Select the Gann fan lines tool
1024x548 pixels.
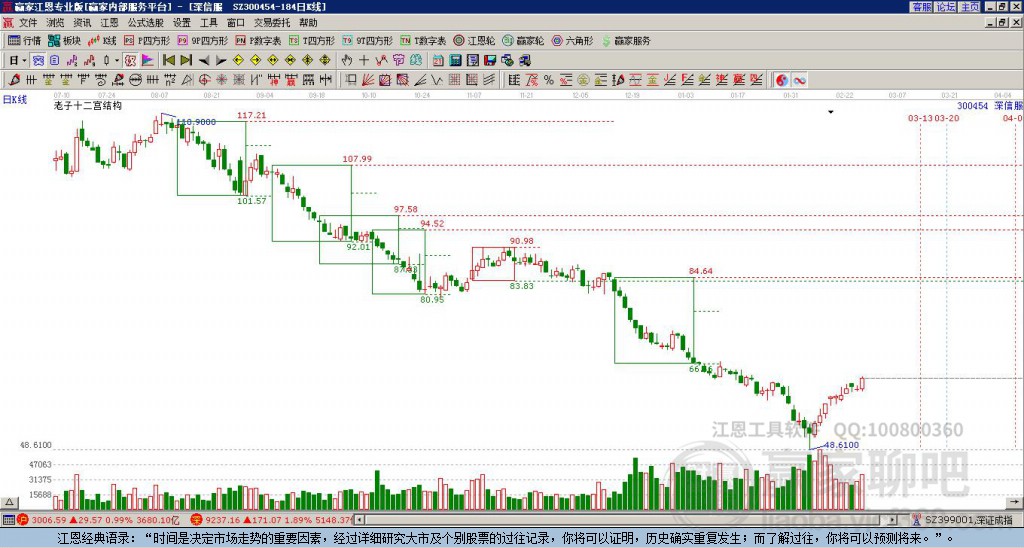click(x=368, y=80)
